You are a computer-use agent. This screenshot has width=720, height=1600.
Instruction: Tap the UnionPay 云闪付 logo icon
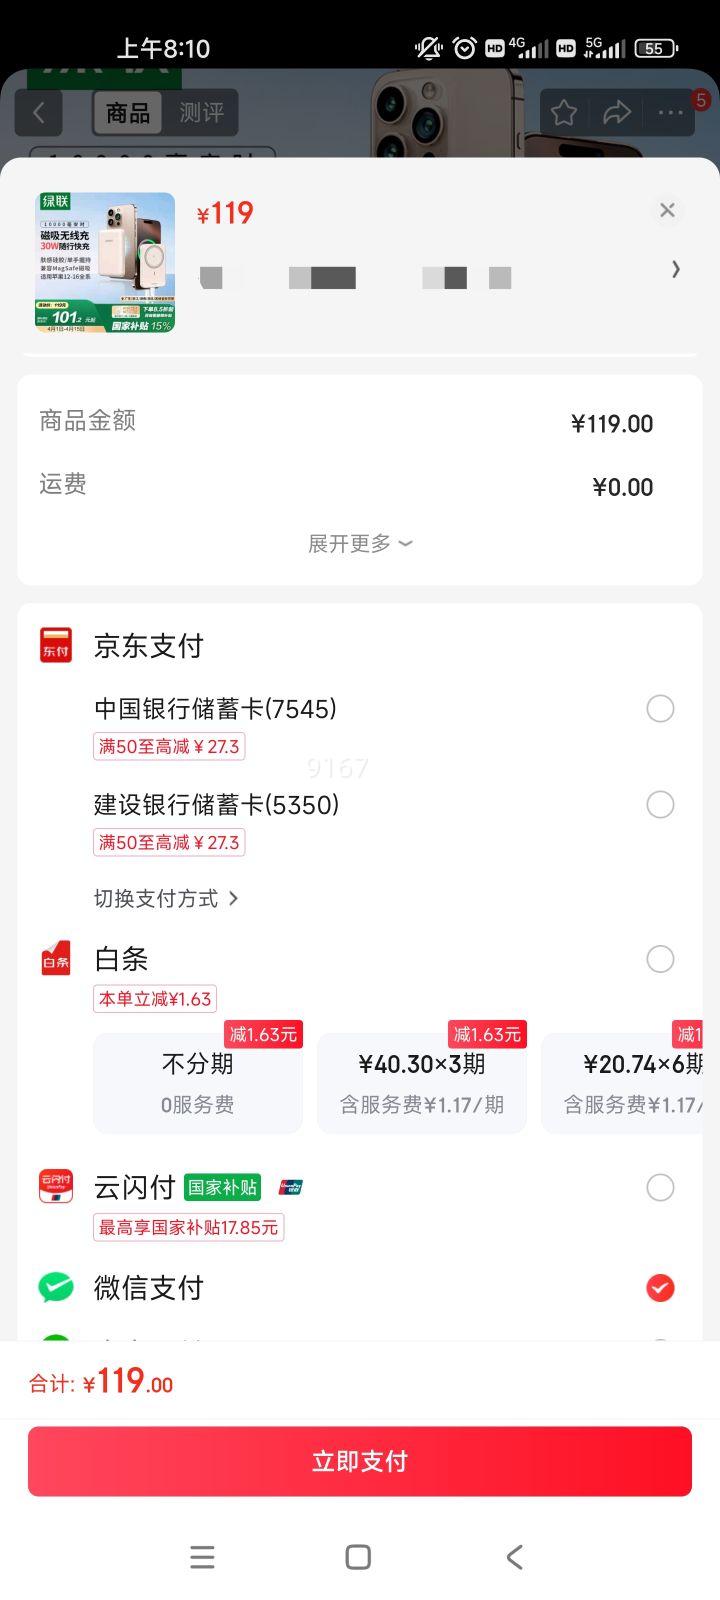tap(56, 1187)
